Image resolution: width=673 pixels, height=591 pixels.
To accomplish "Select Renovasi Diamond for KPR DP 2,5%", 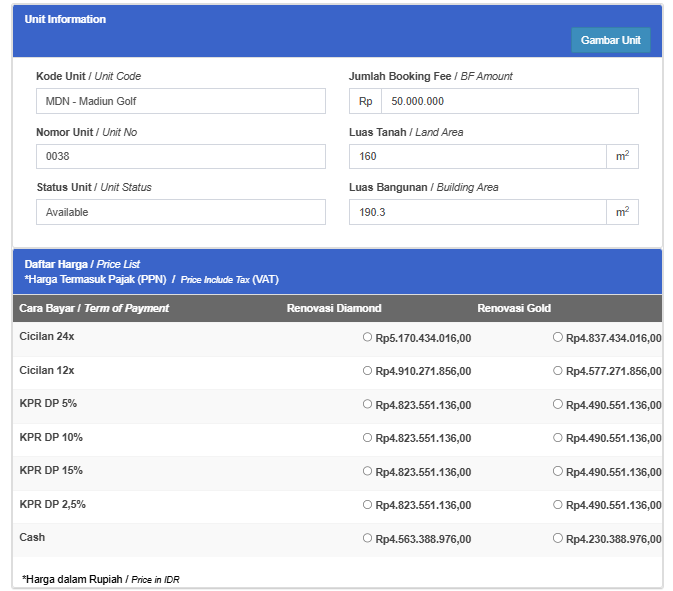I will coord(367,504).
